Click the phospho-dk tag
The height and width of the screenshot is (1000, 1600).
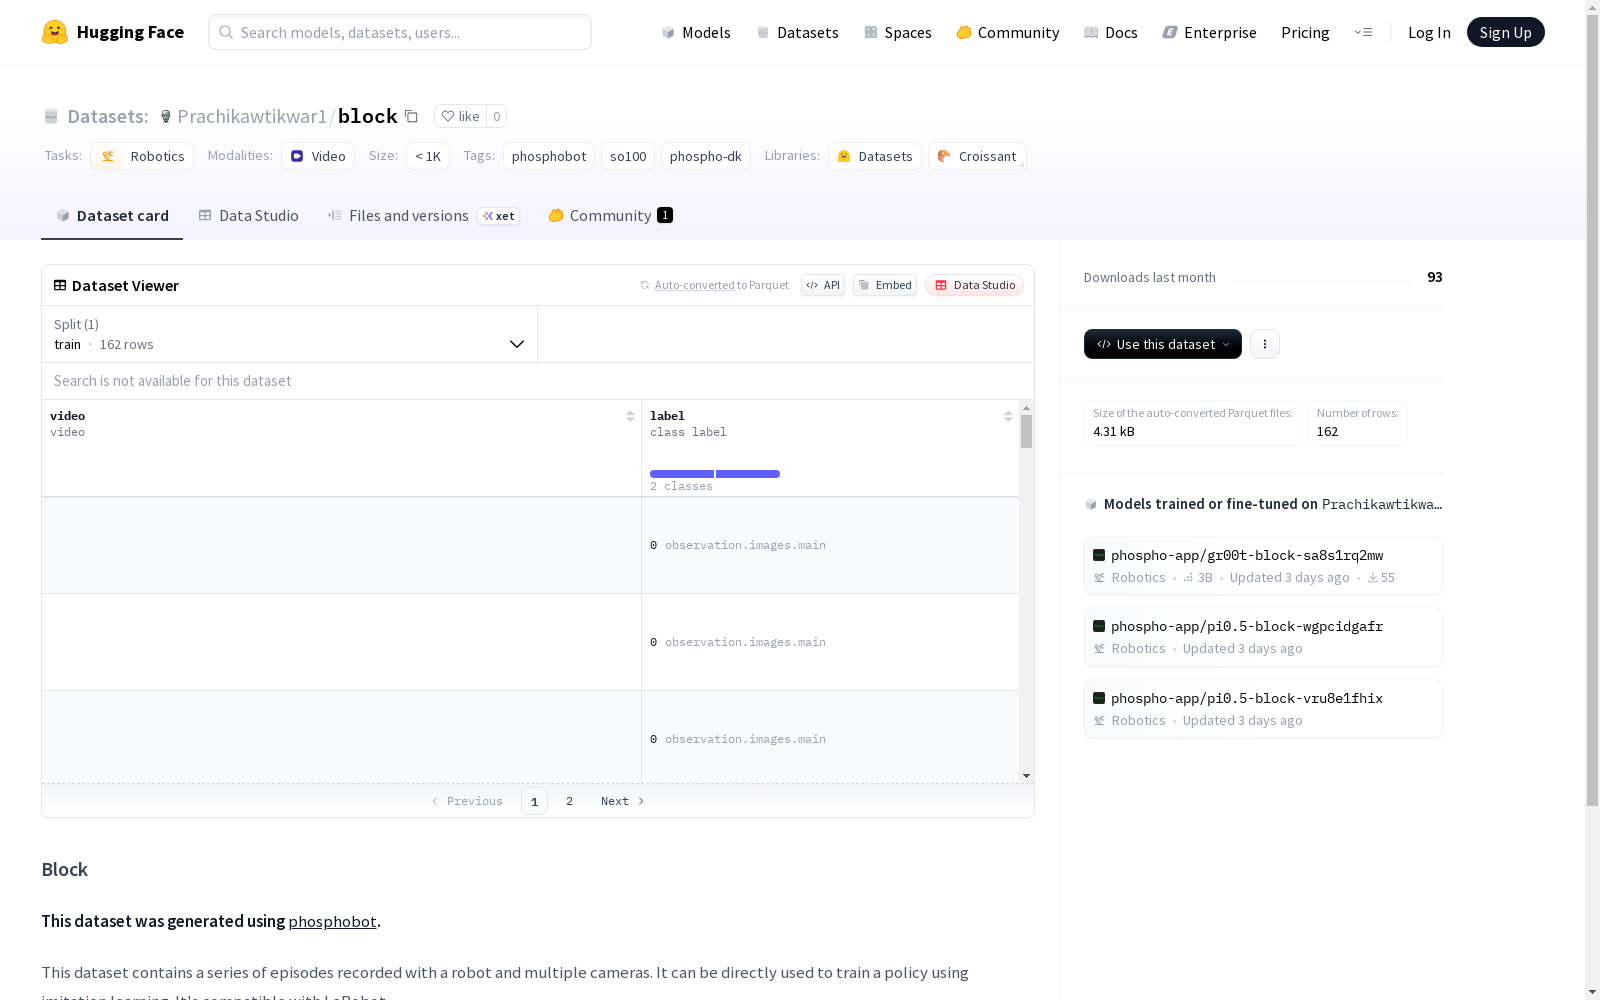(x=706, y=156)
